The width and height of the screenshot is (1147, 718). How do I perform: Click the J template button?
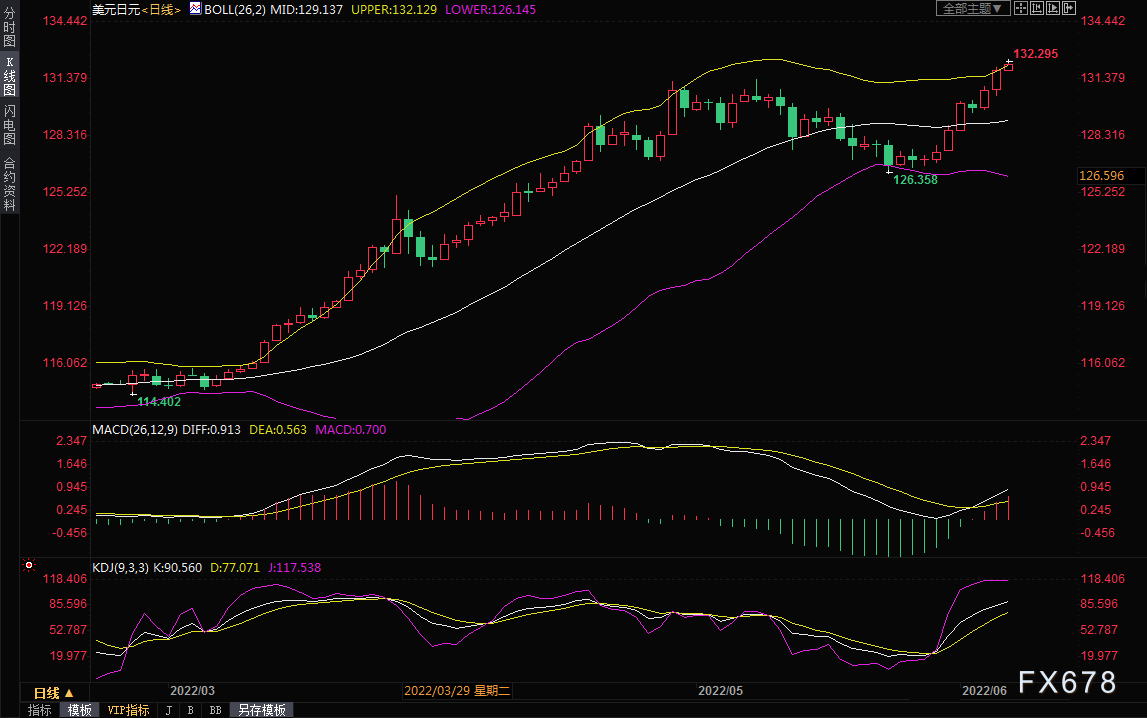point(169,710)
